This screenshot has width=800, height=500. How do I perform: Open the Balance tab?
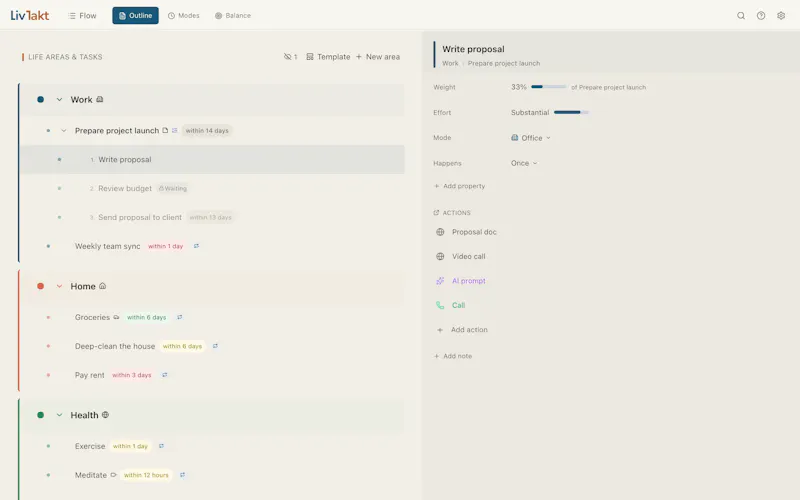233,16
